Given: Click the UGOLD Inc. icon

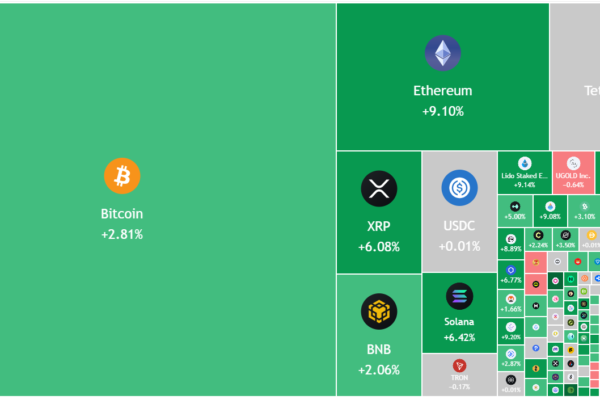Looking at the screenshot, I should click(574, 163).
